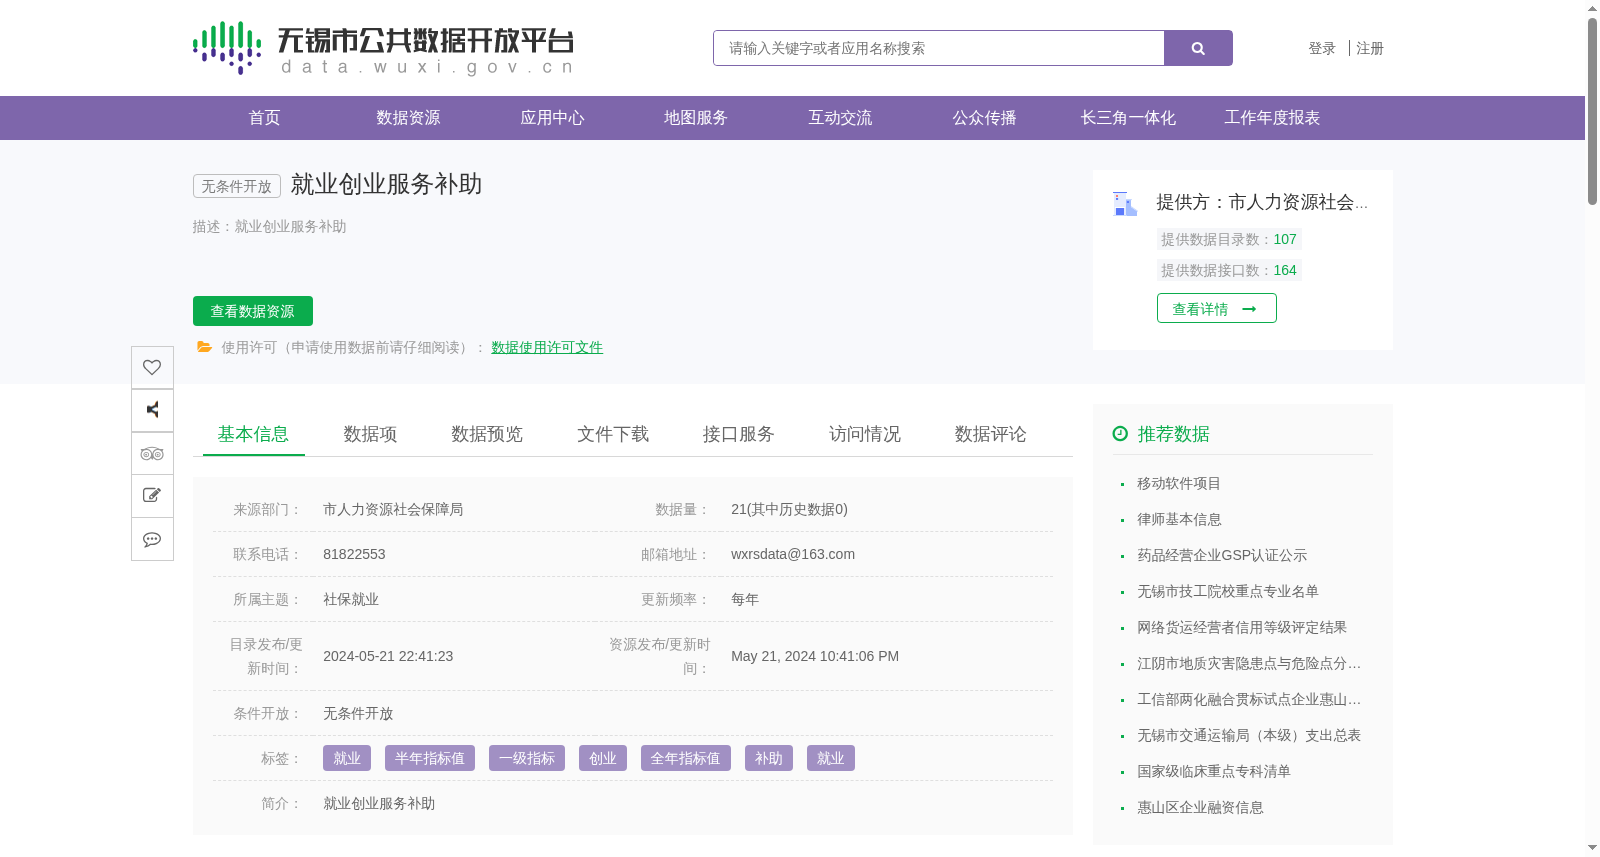The width and height of the screenshot is (1600, 857).
Task: Click the 创业 tag
Action: point(603,758)
